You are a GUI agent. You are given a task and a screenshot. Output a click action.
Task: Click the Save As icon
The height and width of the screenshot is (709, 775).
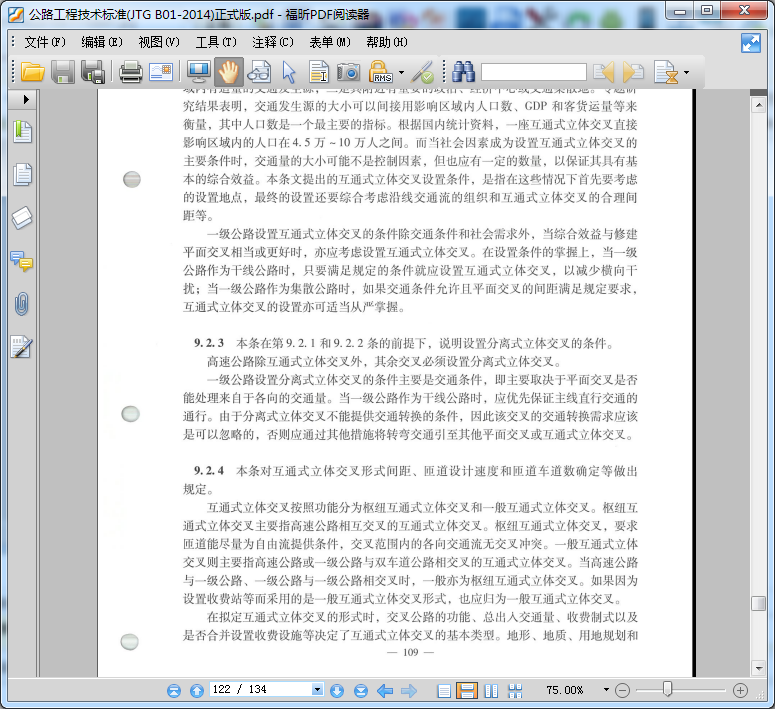tap(93, 72)
